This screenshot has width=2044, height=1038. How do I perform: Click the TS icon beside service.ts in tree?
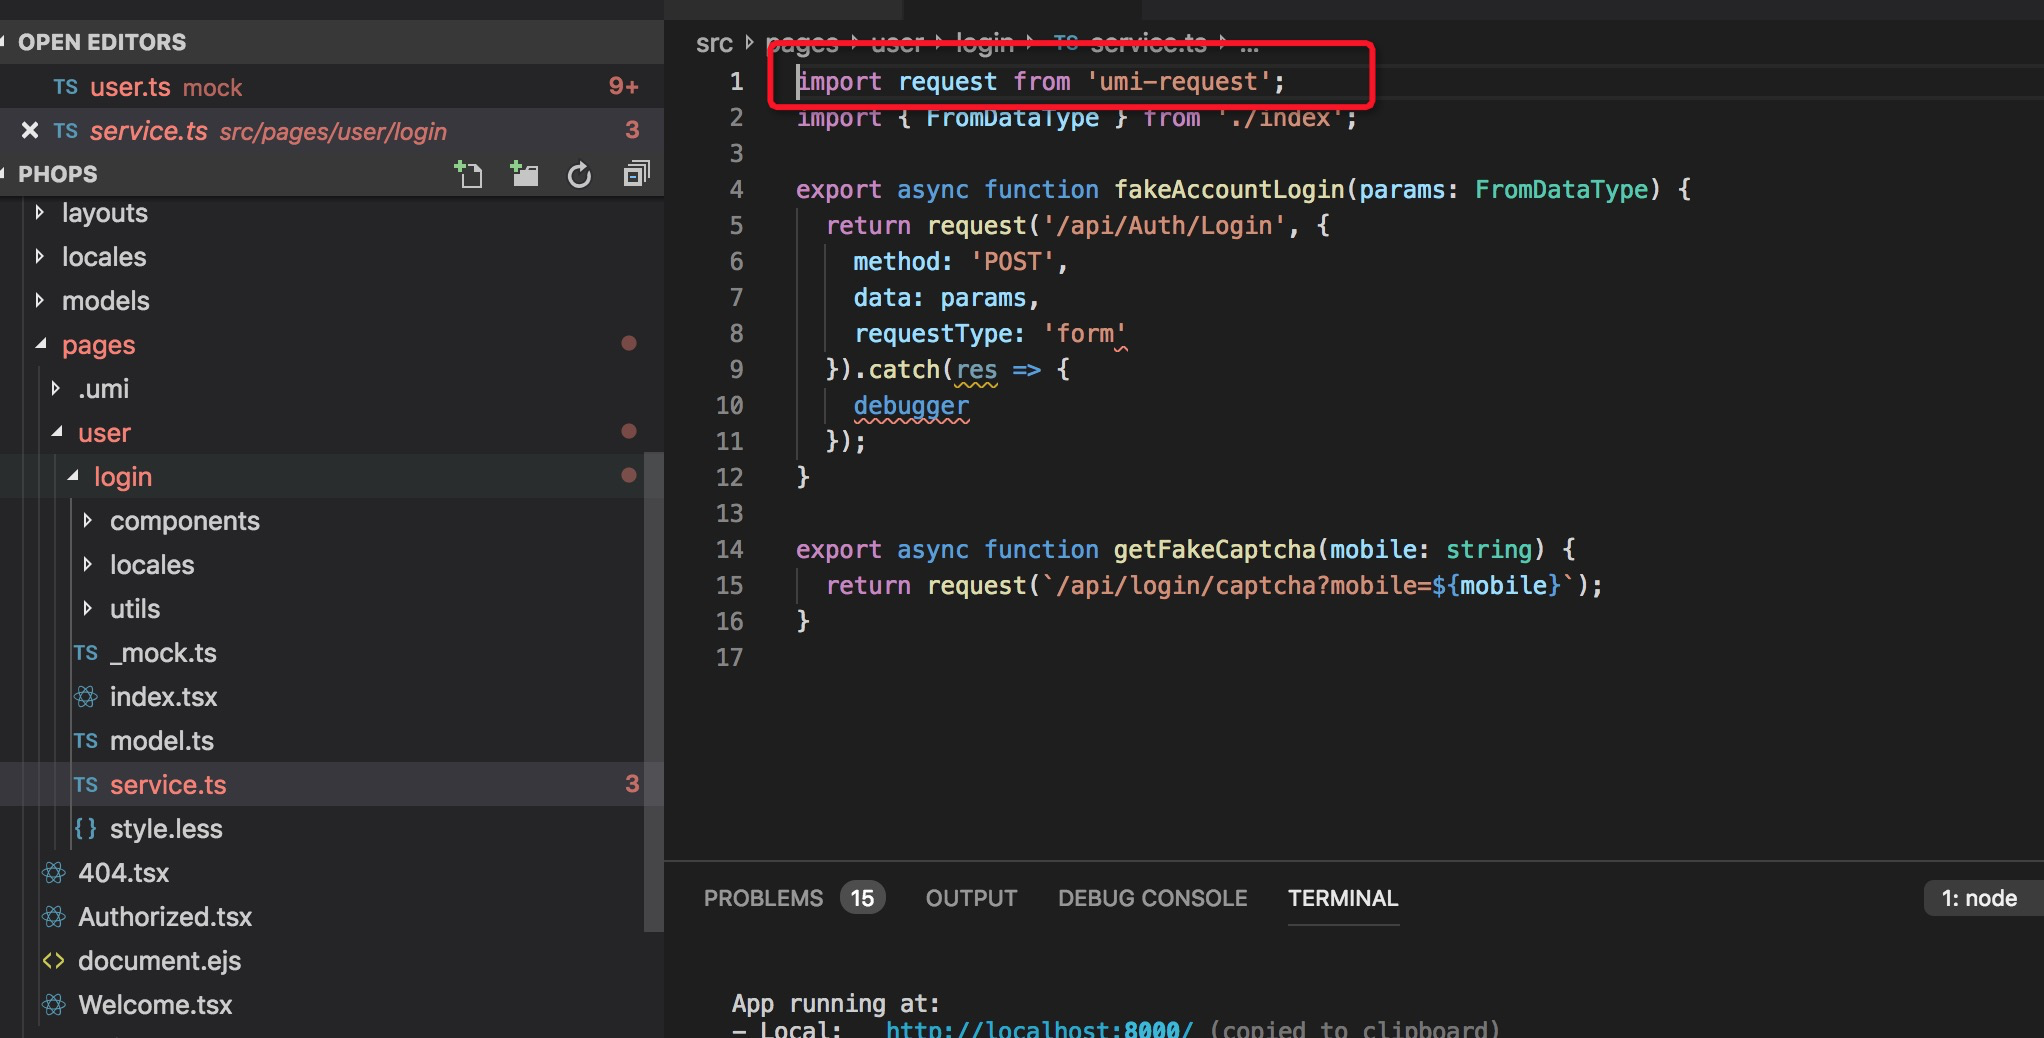(86, 785)
